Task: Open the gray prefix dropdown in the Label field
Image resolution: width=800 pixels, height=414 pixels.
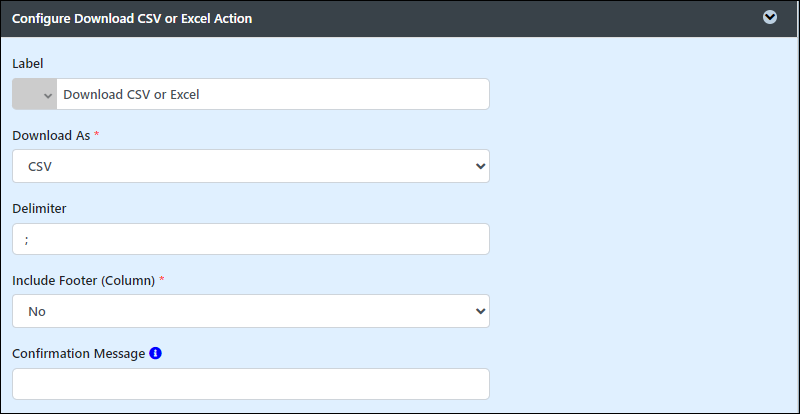Action: pos(34,94)
